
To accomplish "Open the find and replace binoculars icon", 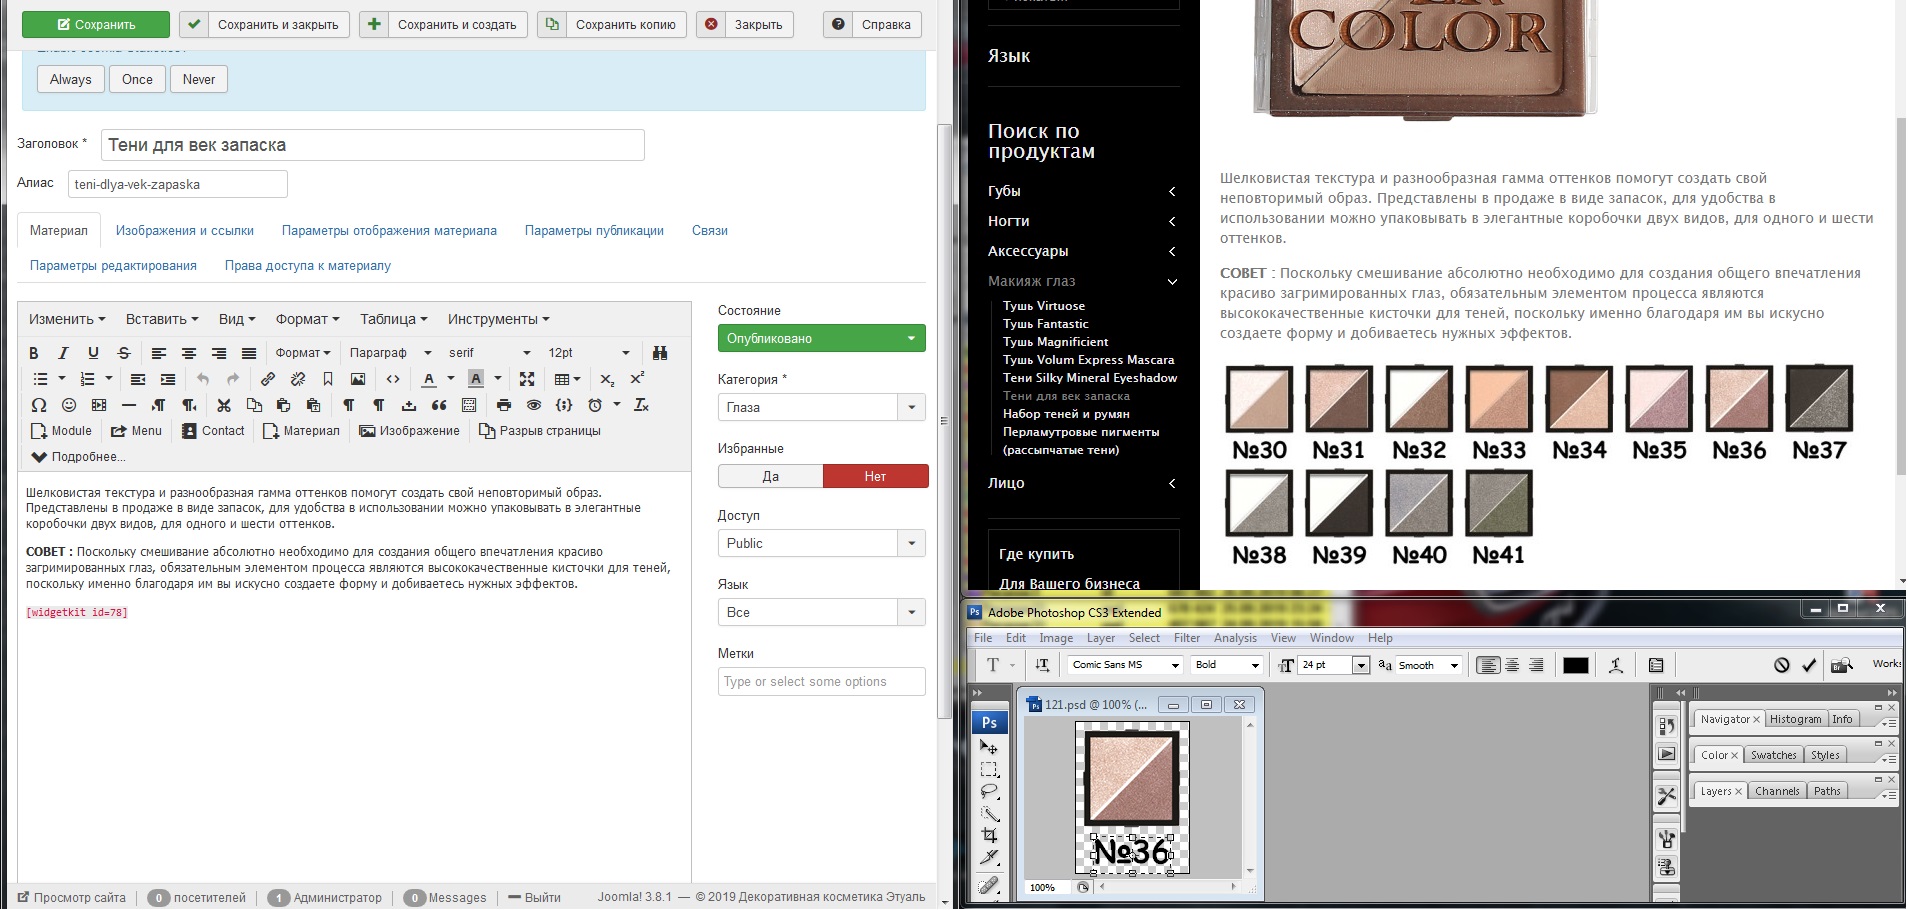I will pyautogui.click(x=660, y=353).
